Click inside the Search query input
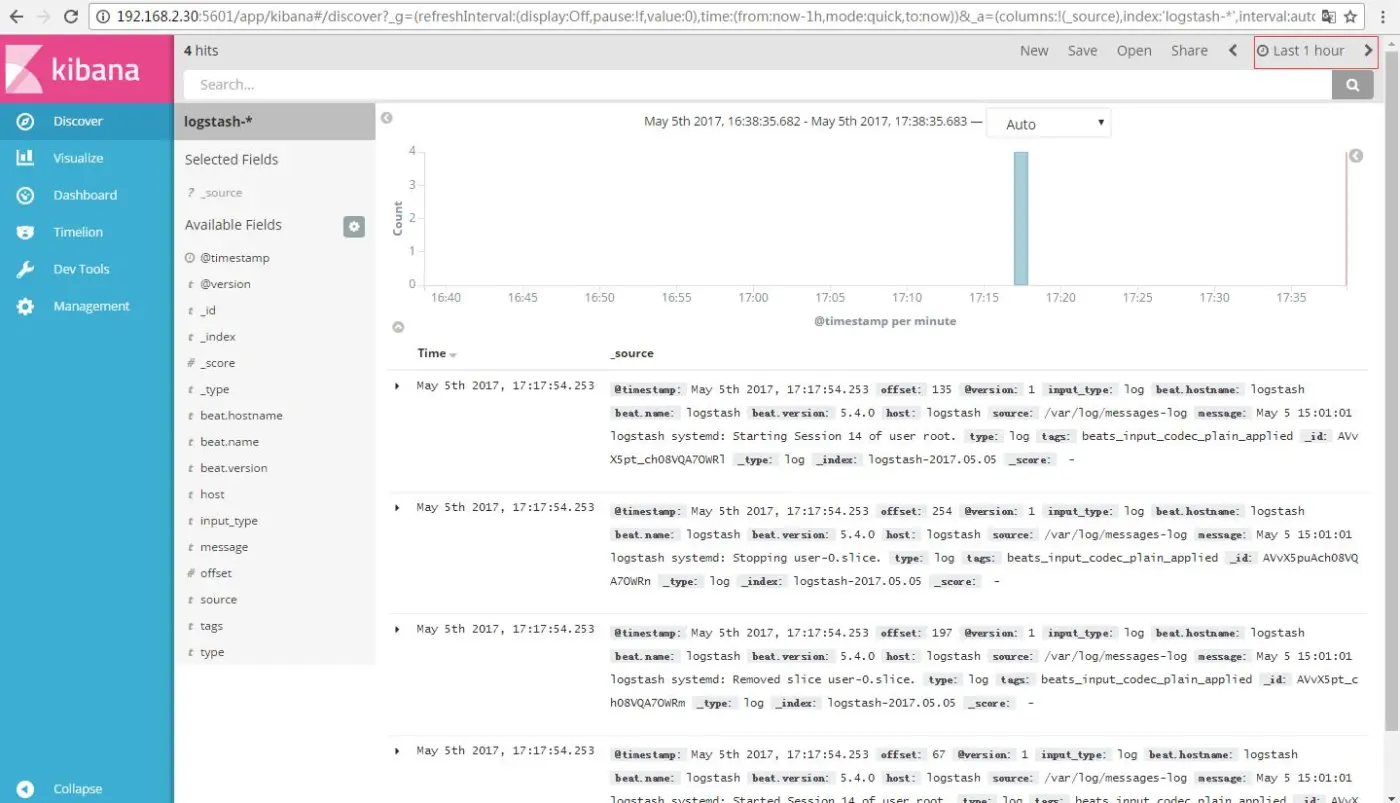The height and width of the screenshot is (803, 1400). (x=758, y=85)
